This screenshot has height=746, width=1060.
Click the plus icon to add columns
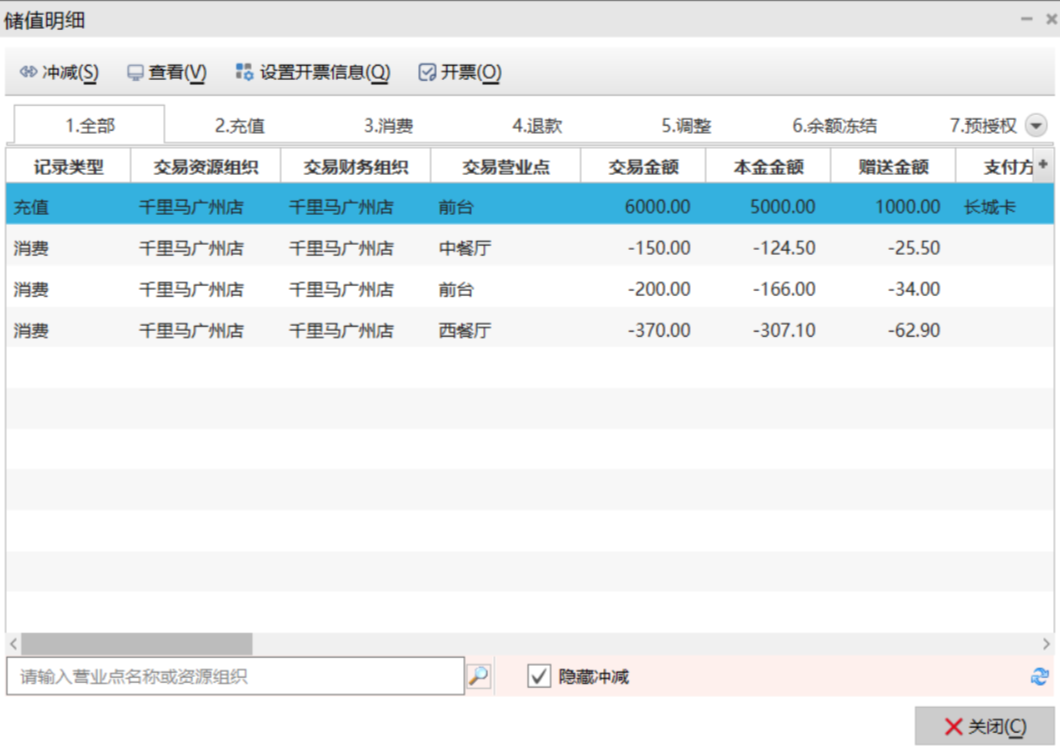coord(1043,164)
